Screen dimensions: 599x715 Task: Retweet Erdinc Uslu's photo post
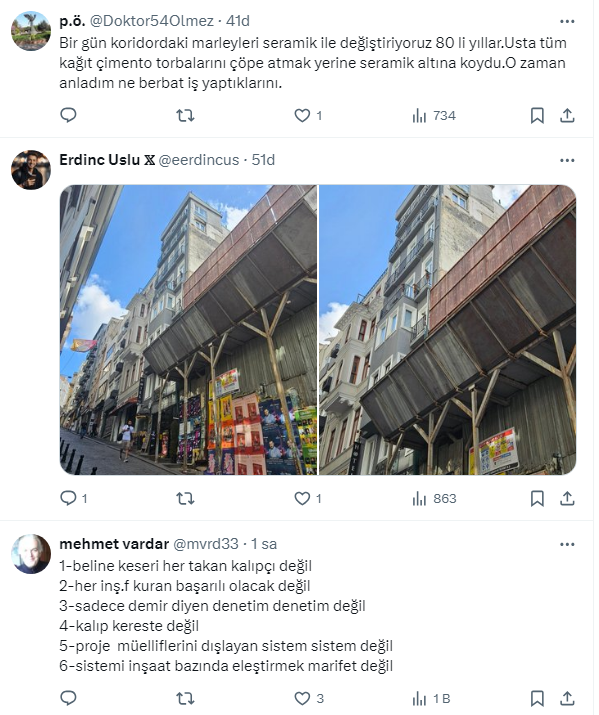186,498
